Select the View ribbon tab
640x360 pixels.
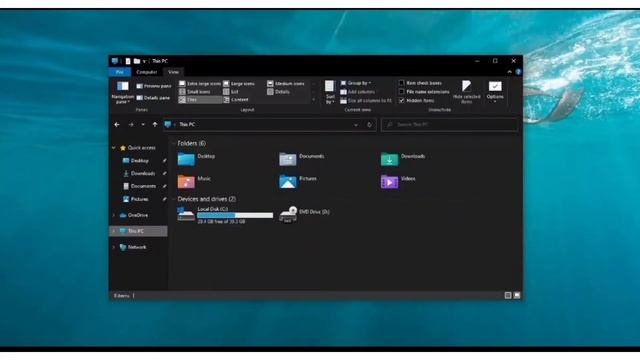pos(173,72)
